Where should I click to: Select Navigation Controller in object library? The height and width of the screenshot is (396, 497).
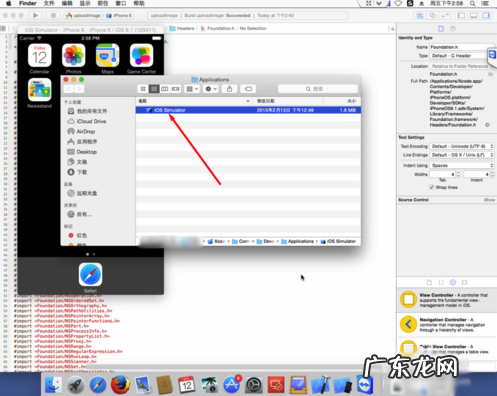[x=447, y=324]
